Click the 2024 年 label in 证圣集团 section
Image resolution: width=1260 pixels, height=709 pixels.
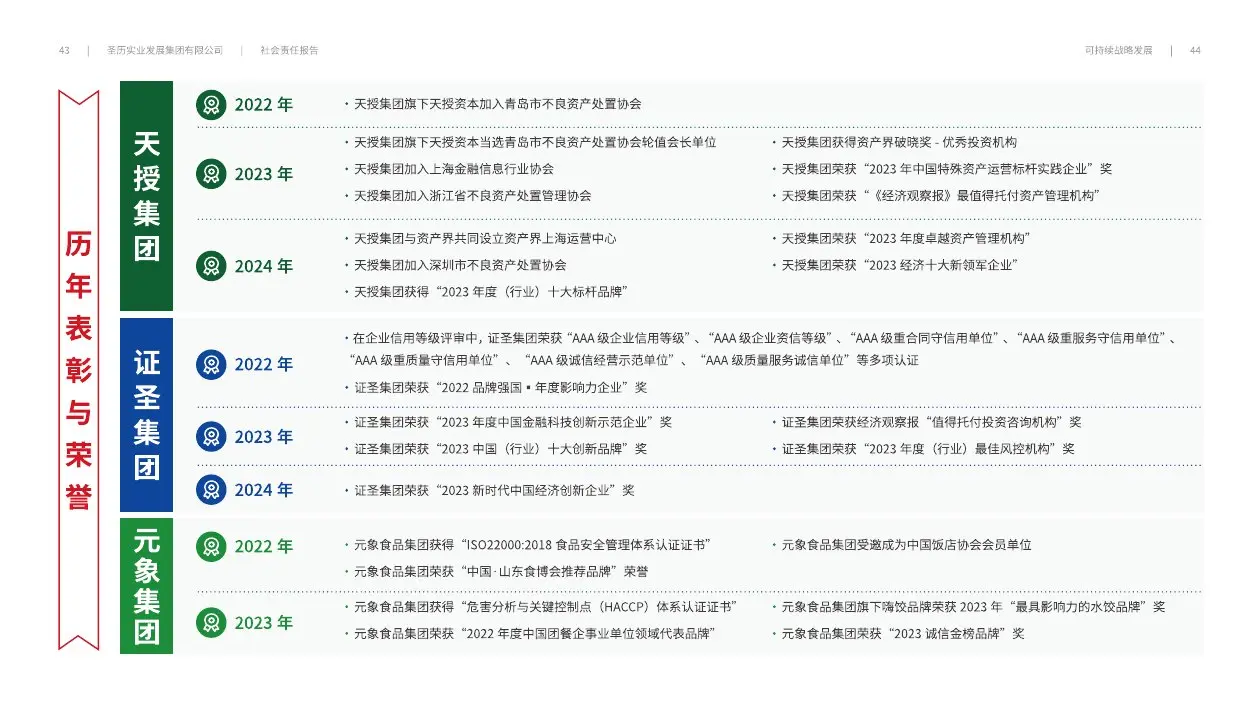(264, 489)
